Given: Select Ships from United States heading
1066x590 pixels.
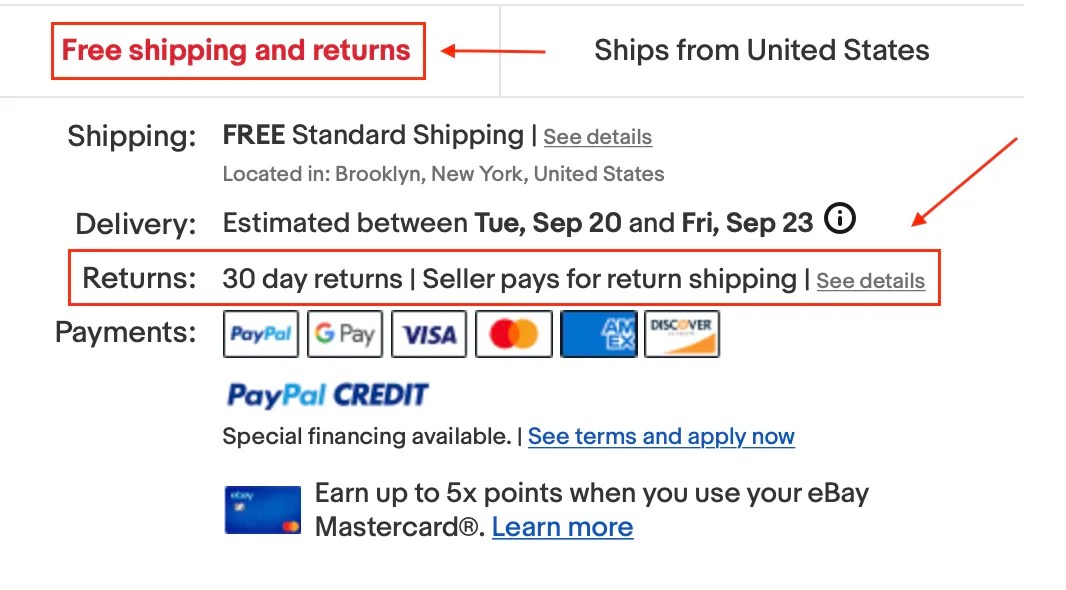Looking at the screenshot, I should [x=761, y=51].
